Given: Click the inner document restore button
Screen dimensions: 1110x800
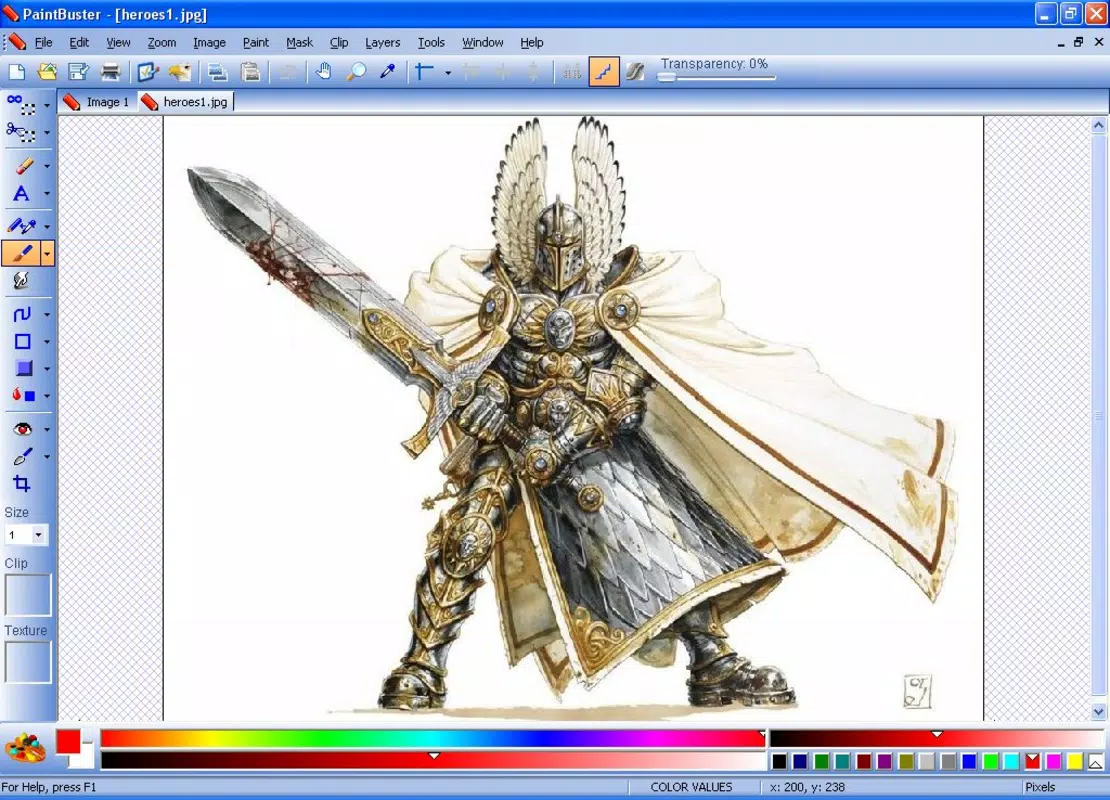Looking at the screenshot, I should coord(1078,42).
